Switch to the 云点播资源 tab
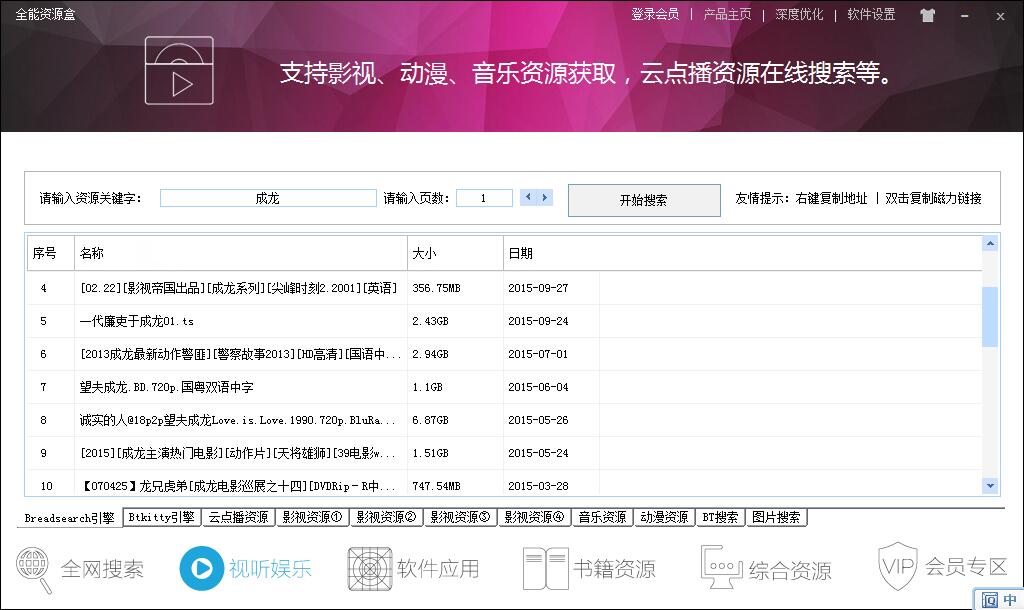 238,517
